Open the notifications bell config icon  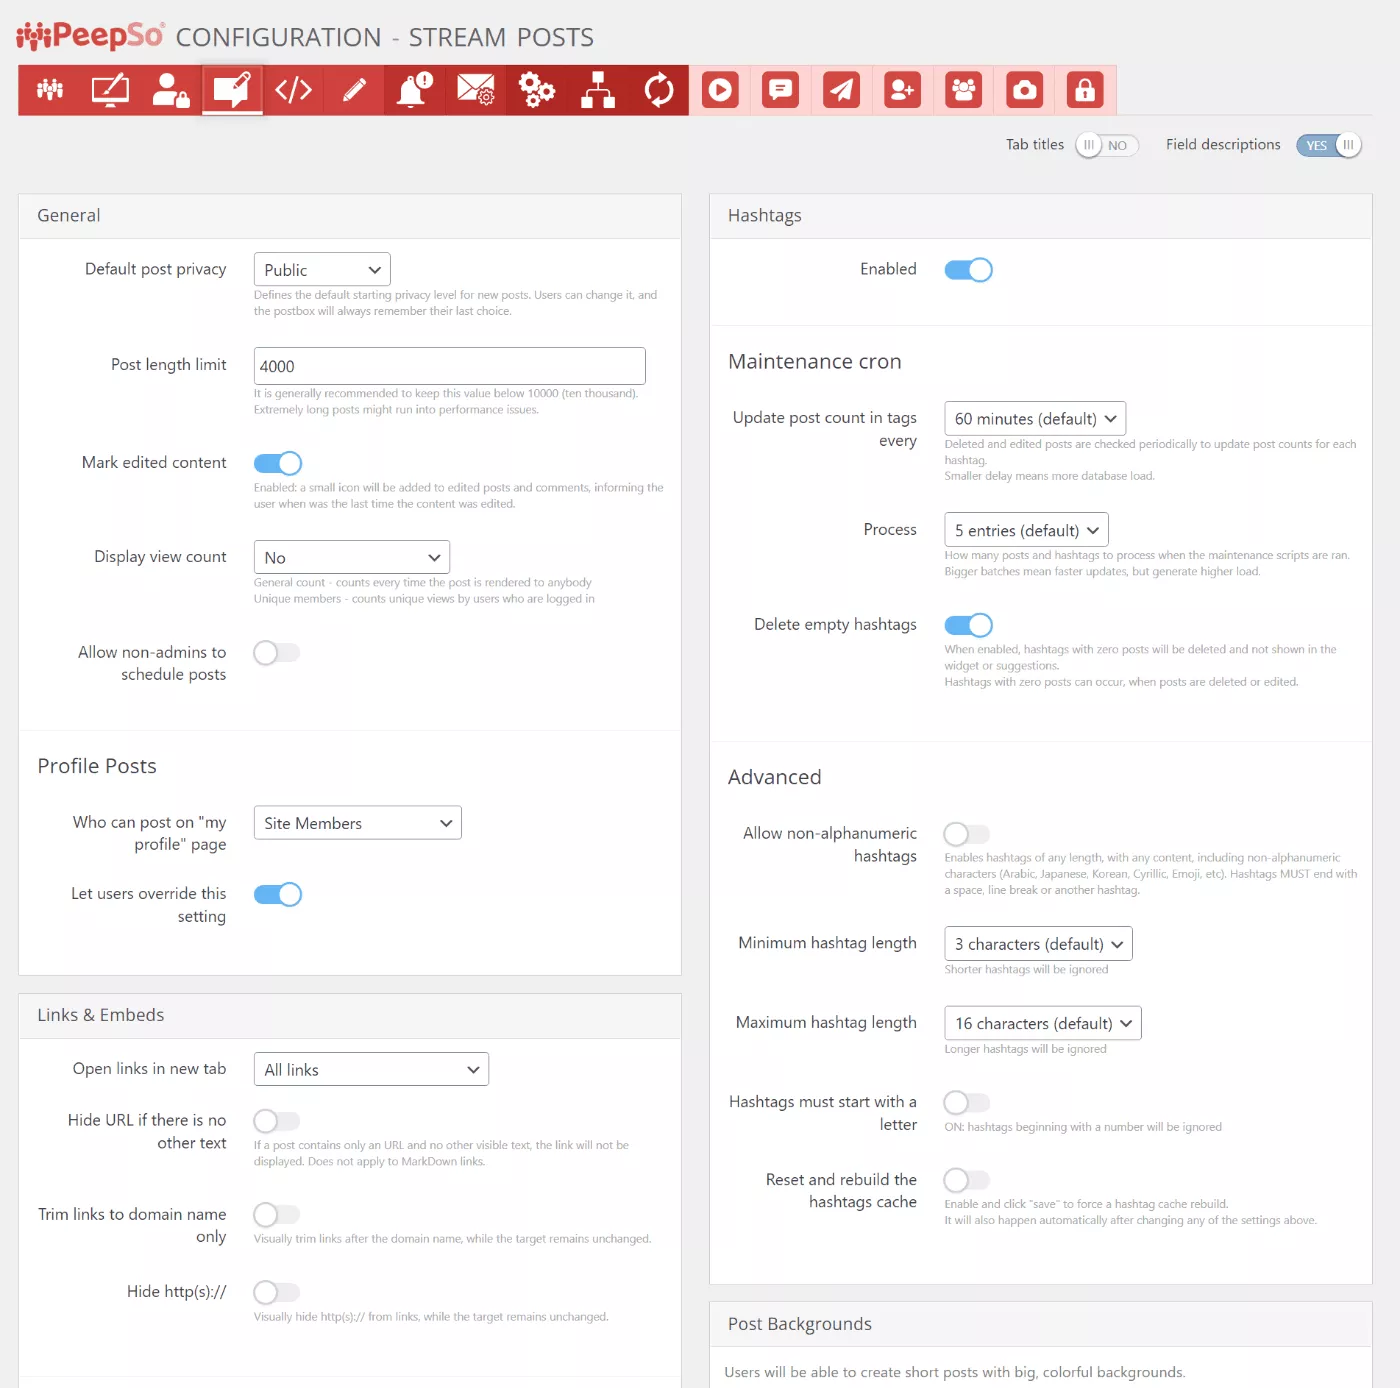pyautogui.click(x=415, y=90)
